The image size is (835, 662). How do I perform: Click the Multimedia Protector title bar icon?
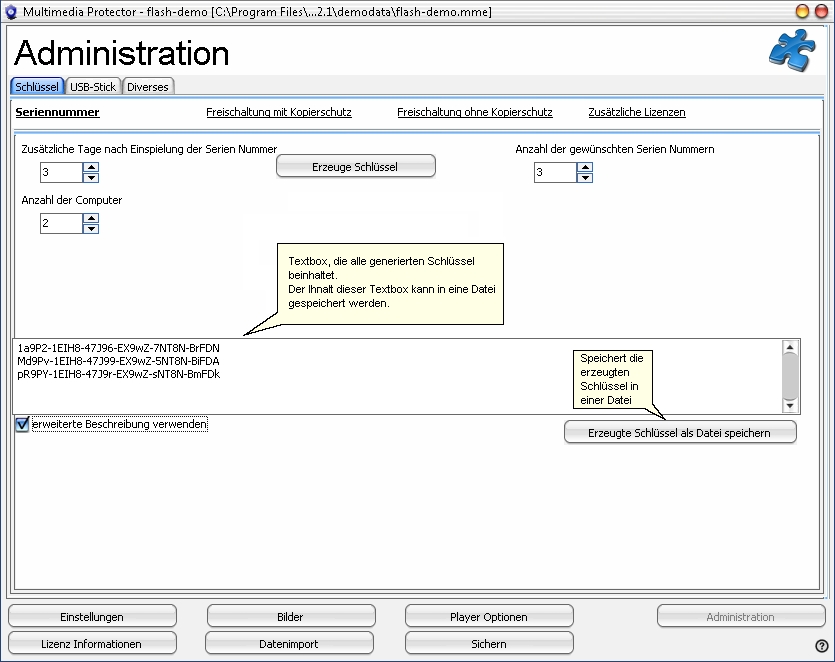coord(11,11)
